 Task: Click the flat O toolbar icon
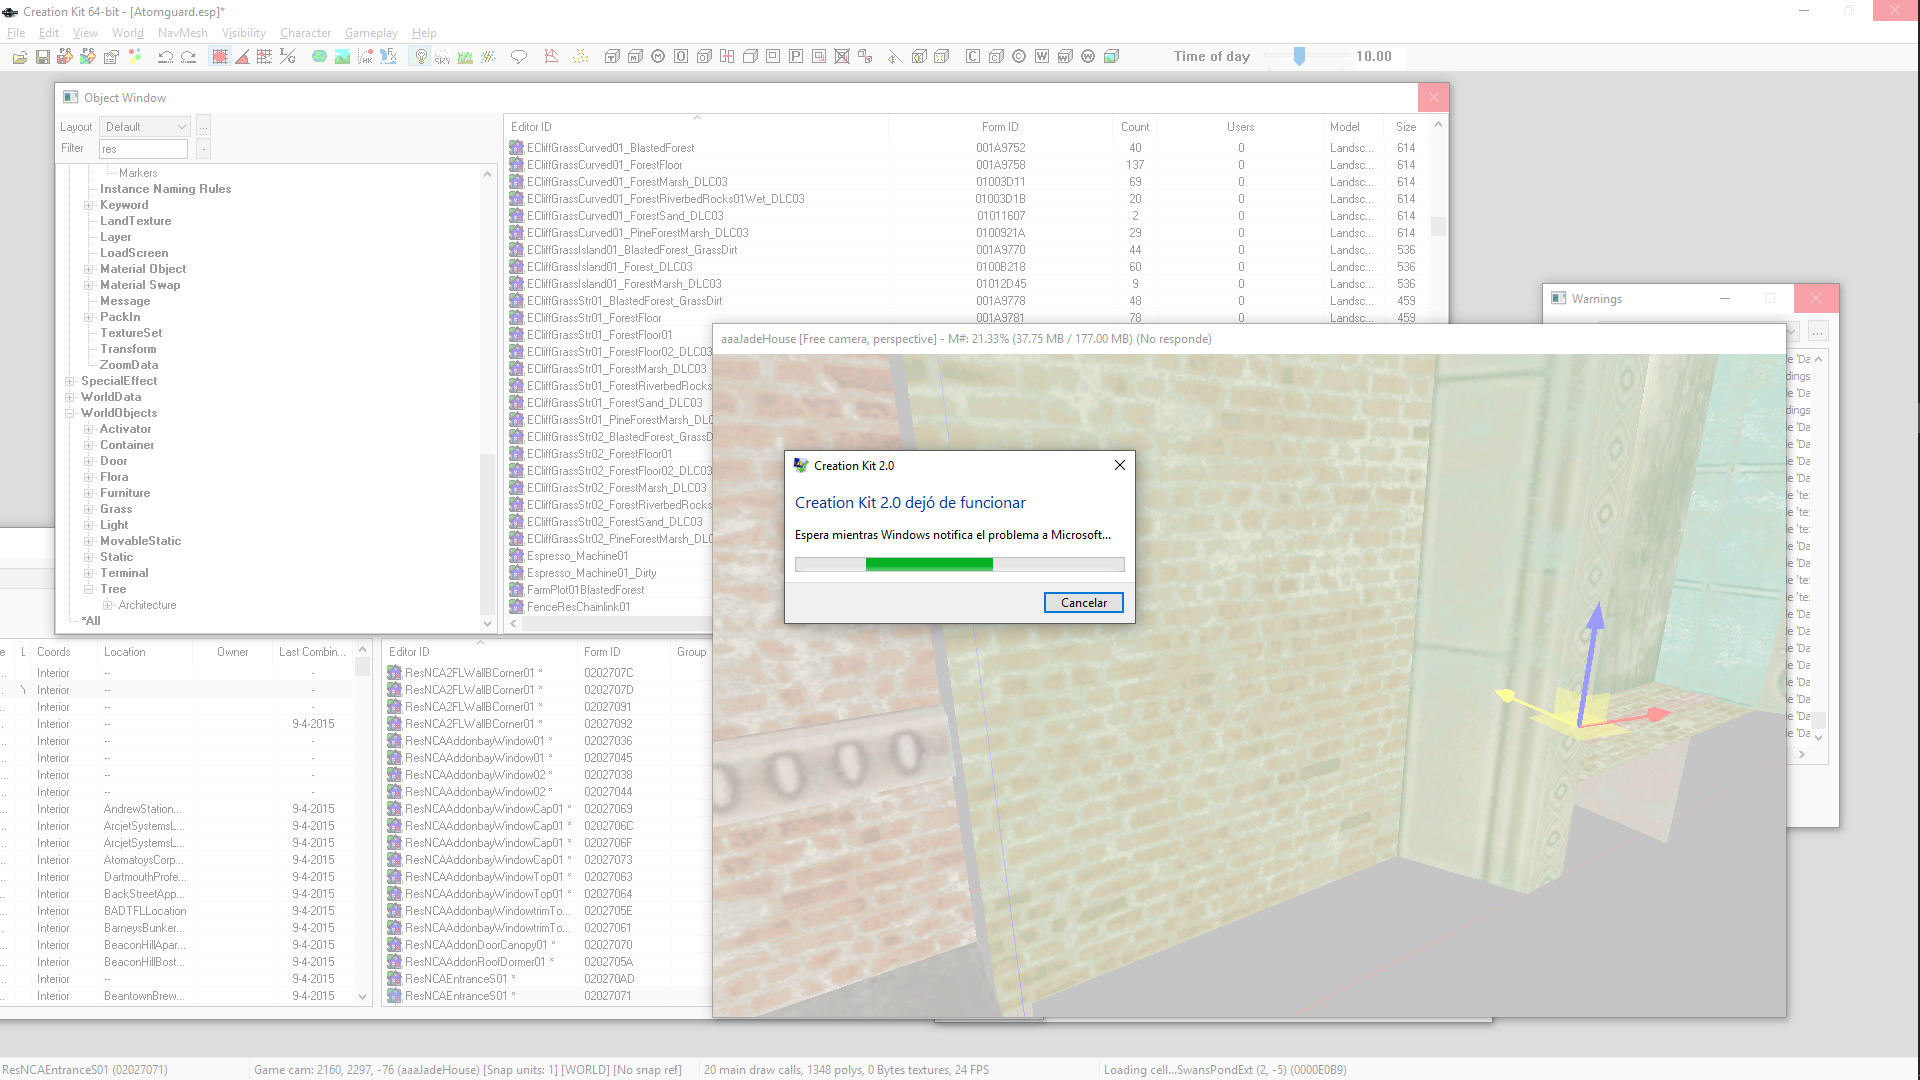(x=681, y=57)
